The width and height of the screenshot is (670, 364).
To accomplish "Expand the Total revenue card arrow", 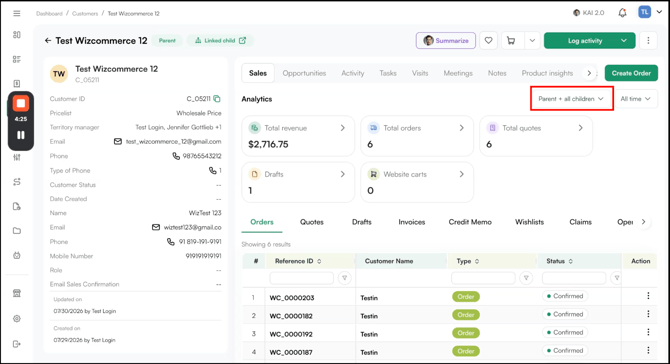I will click(x=343, y=128).
